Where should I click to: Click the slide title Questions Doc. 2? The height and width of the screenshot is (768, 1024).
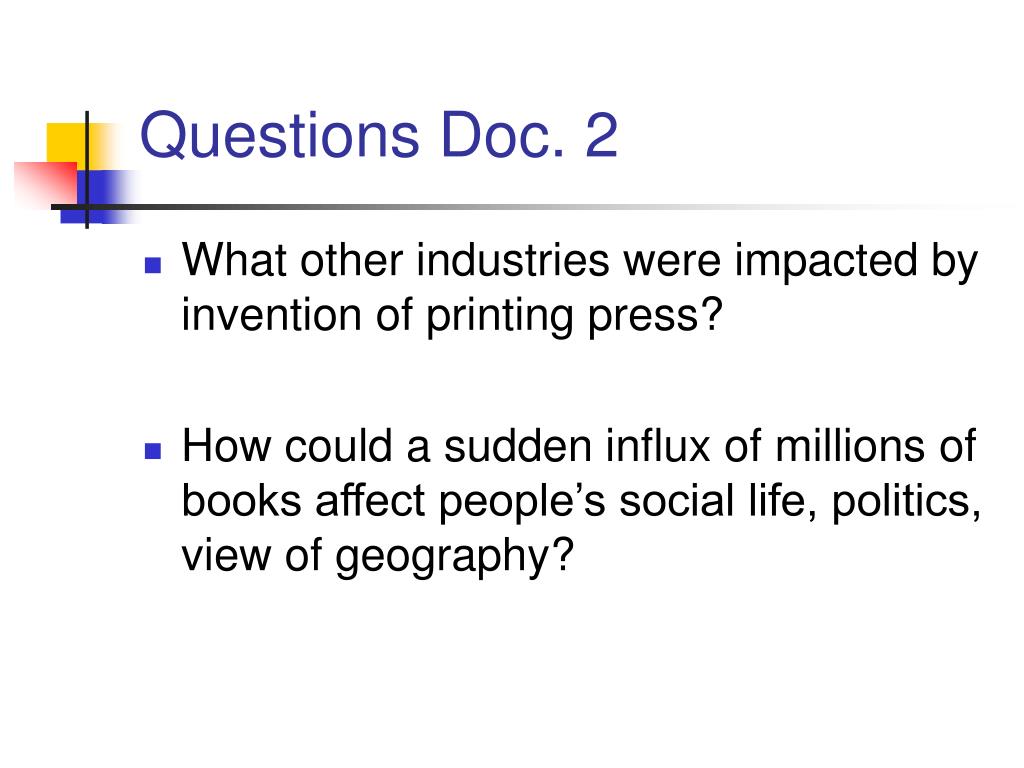coord(379,136)
